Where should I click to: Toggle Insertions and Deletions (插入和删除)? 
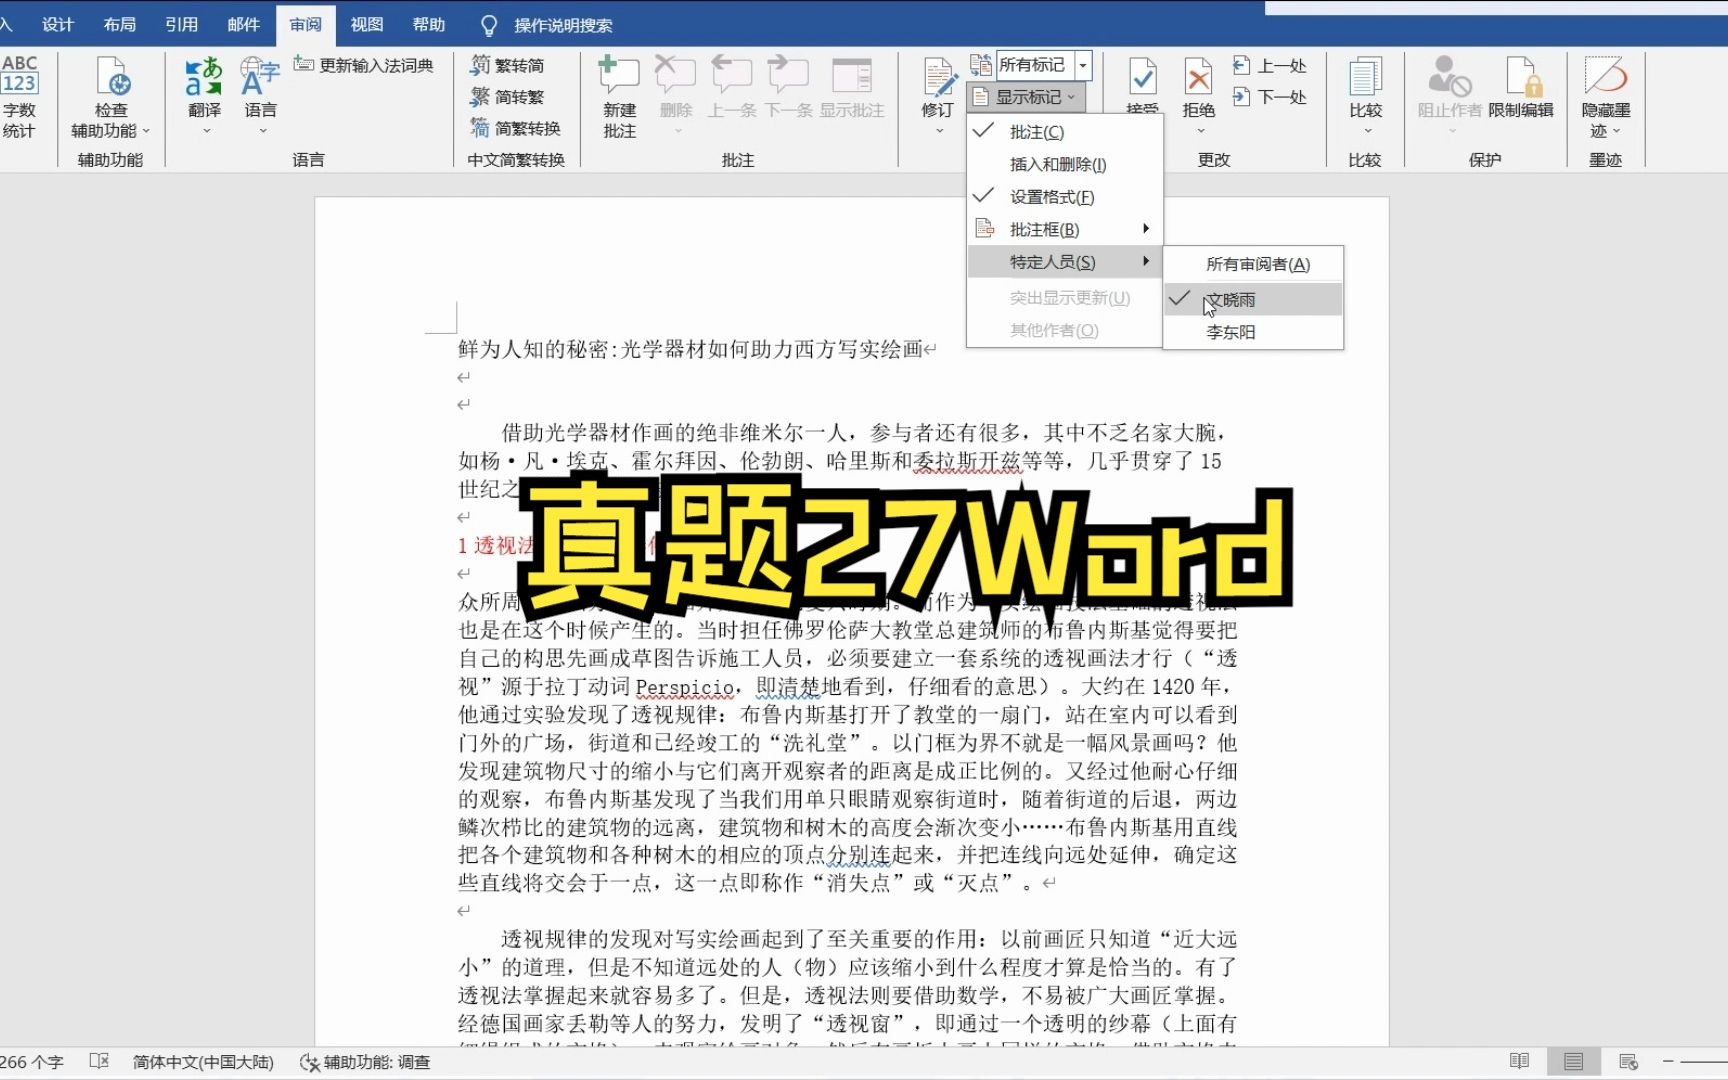pyautogui.click(x=1065, y=164)
